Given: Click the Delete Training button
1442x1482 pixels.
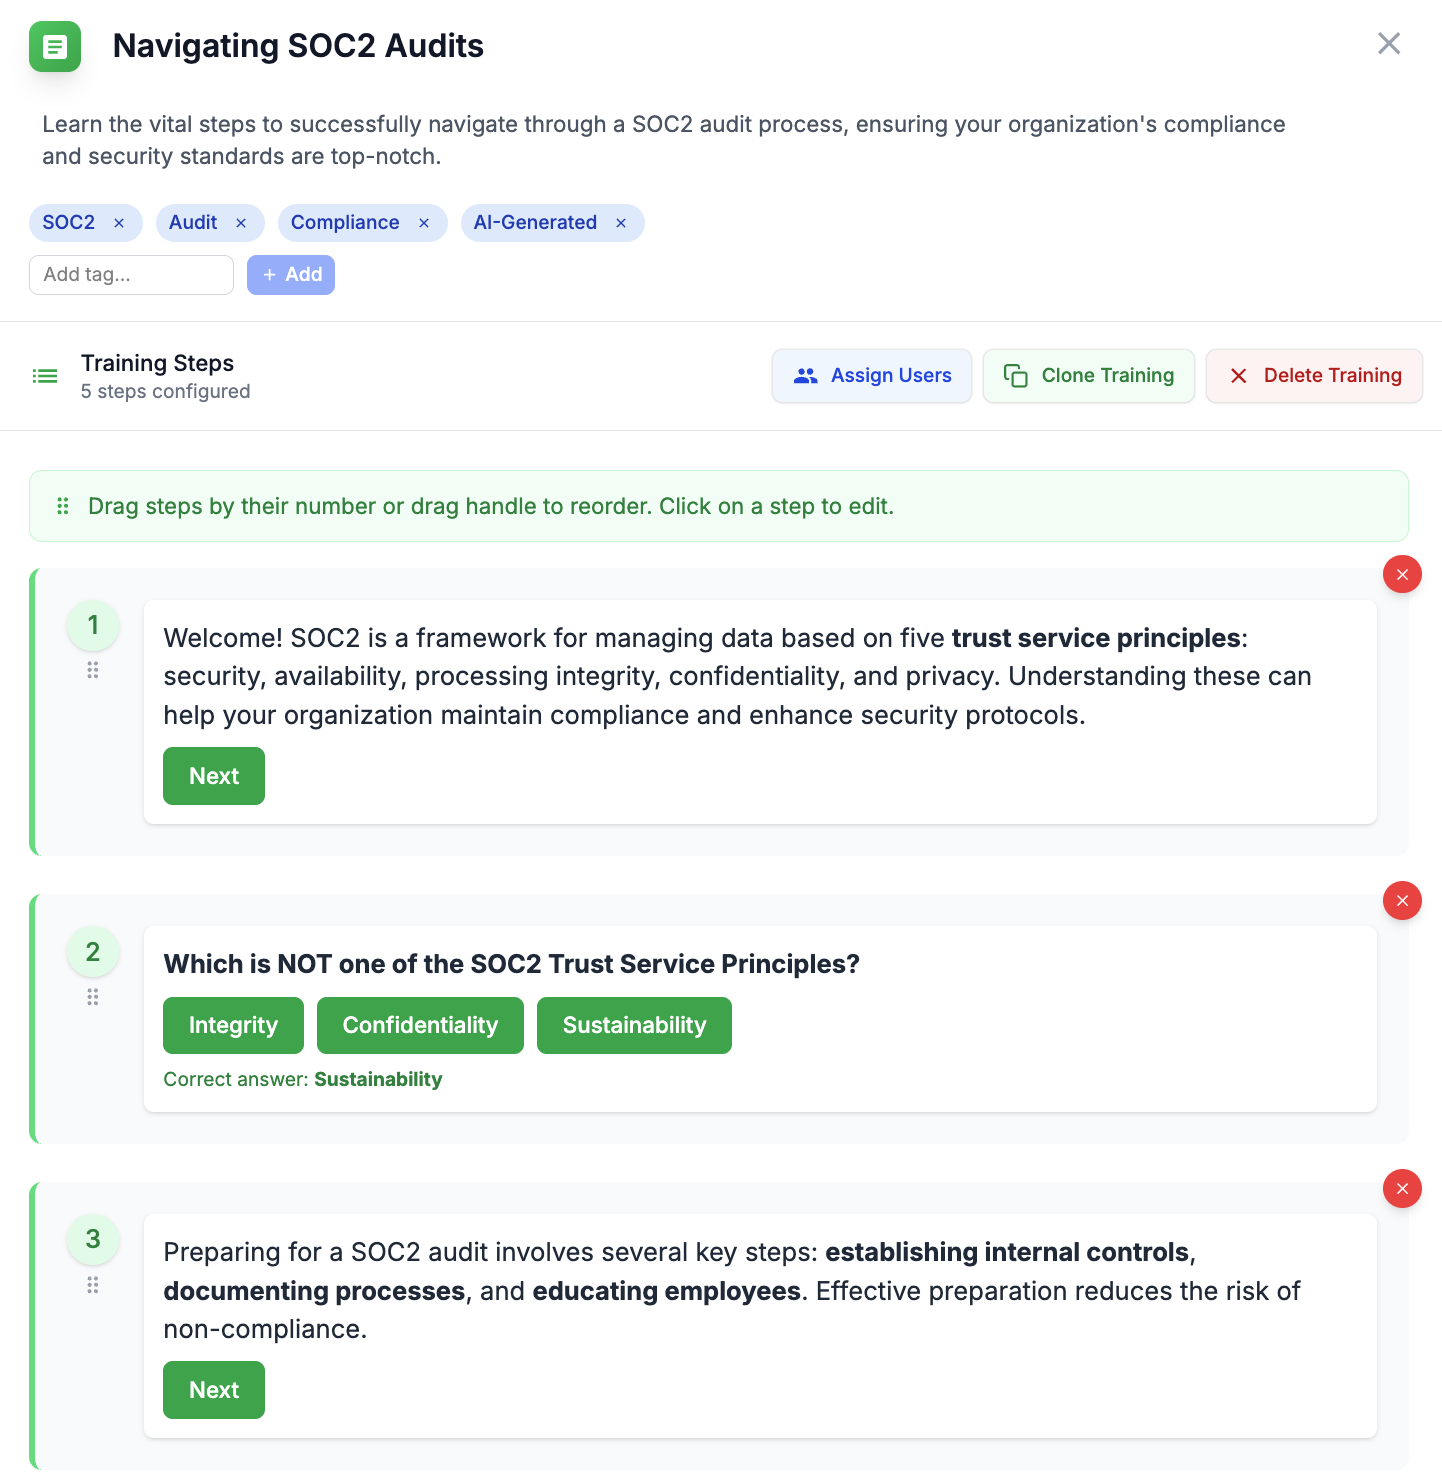Looking at the screenshot, I should click(1314, 376).
